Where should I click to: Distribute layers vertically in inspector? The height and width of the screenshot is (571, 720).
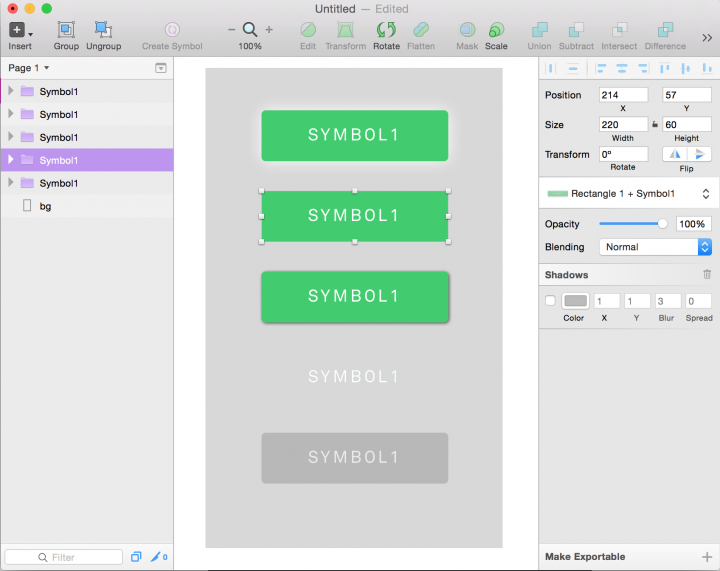coord(573,69)
